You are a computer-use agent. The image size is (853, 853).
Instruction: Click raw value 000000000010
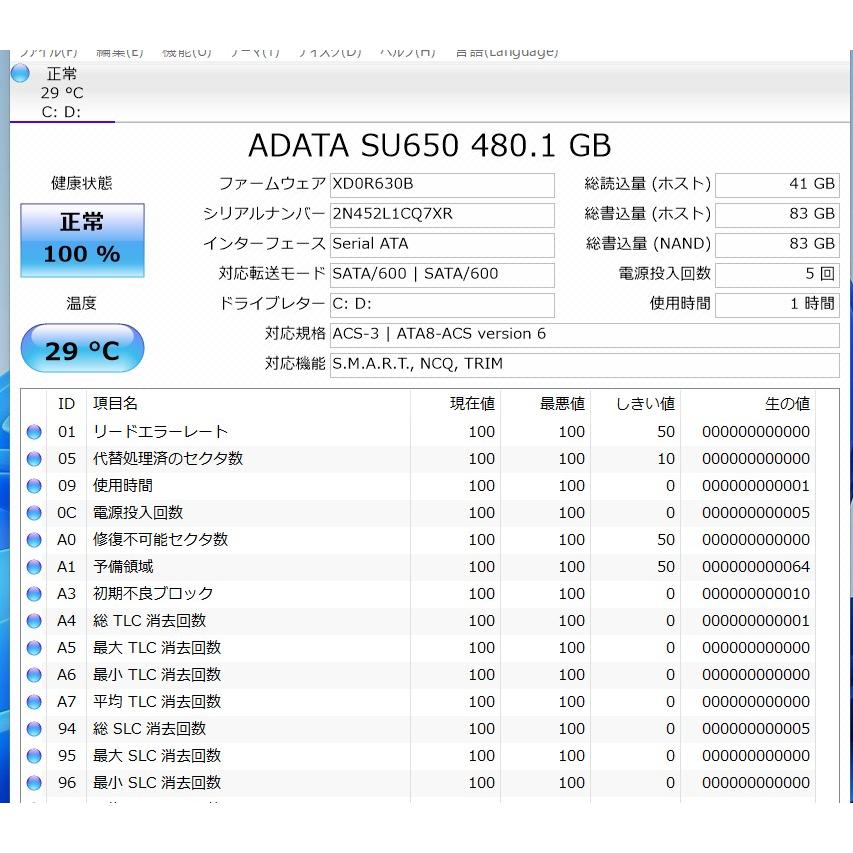tap(756, 594)
